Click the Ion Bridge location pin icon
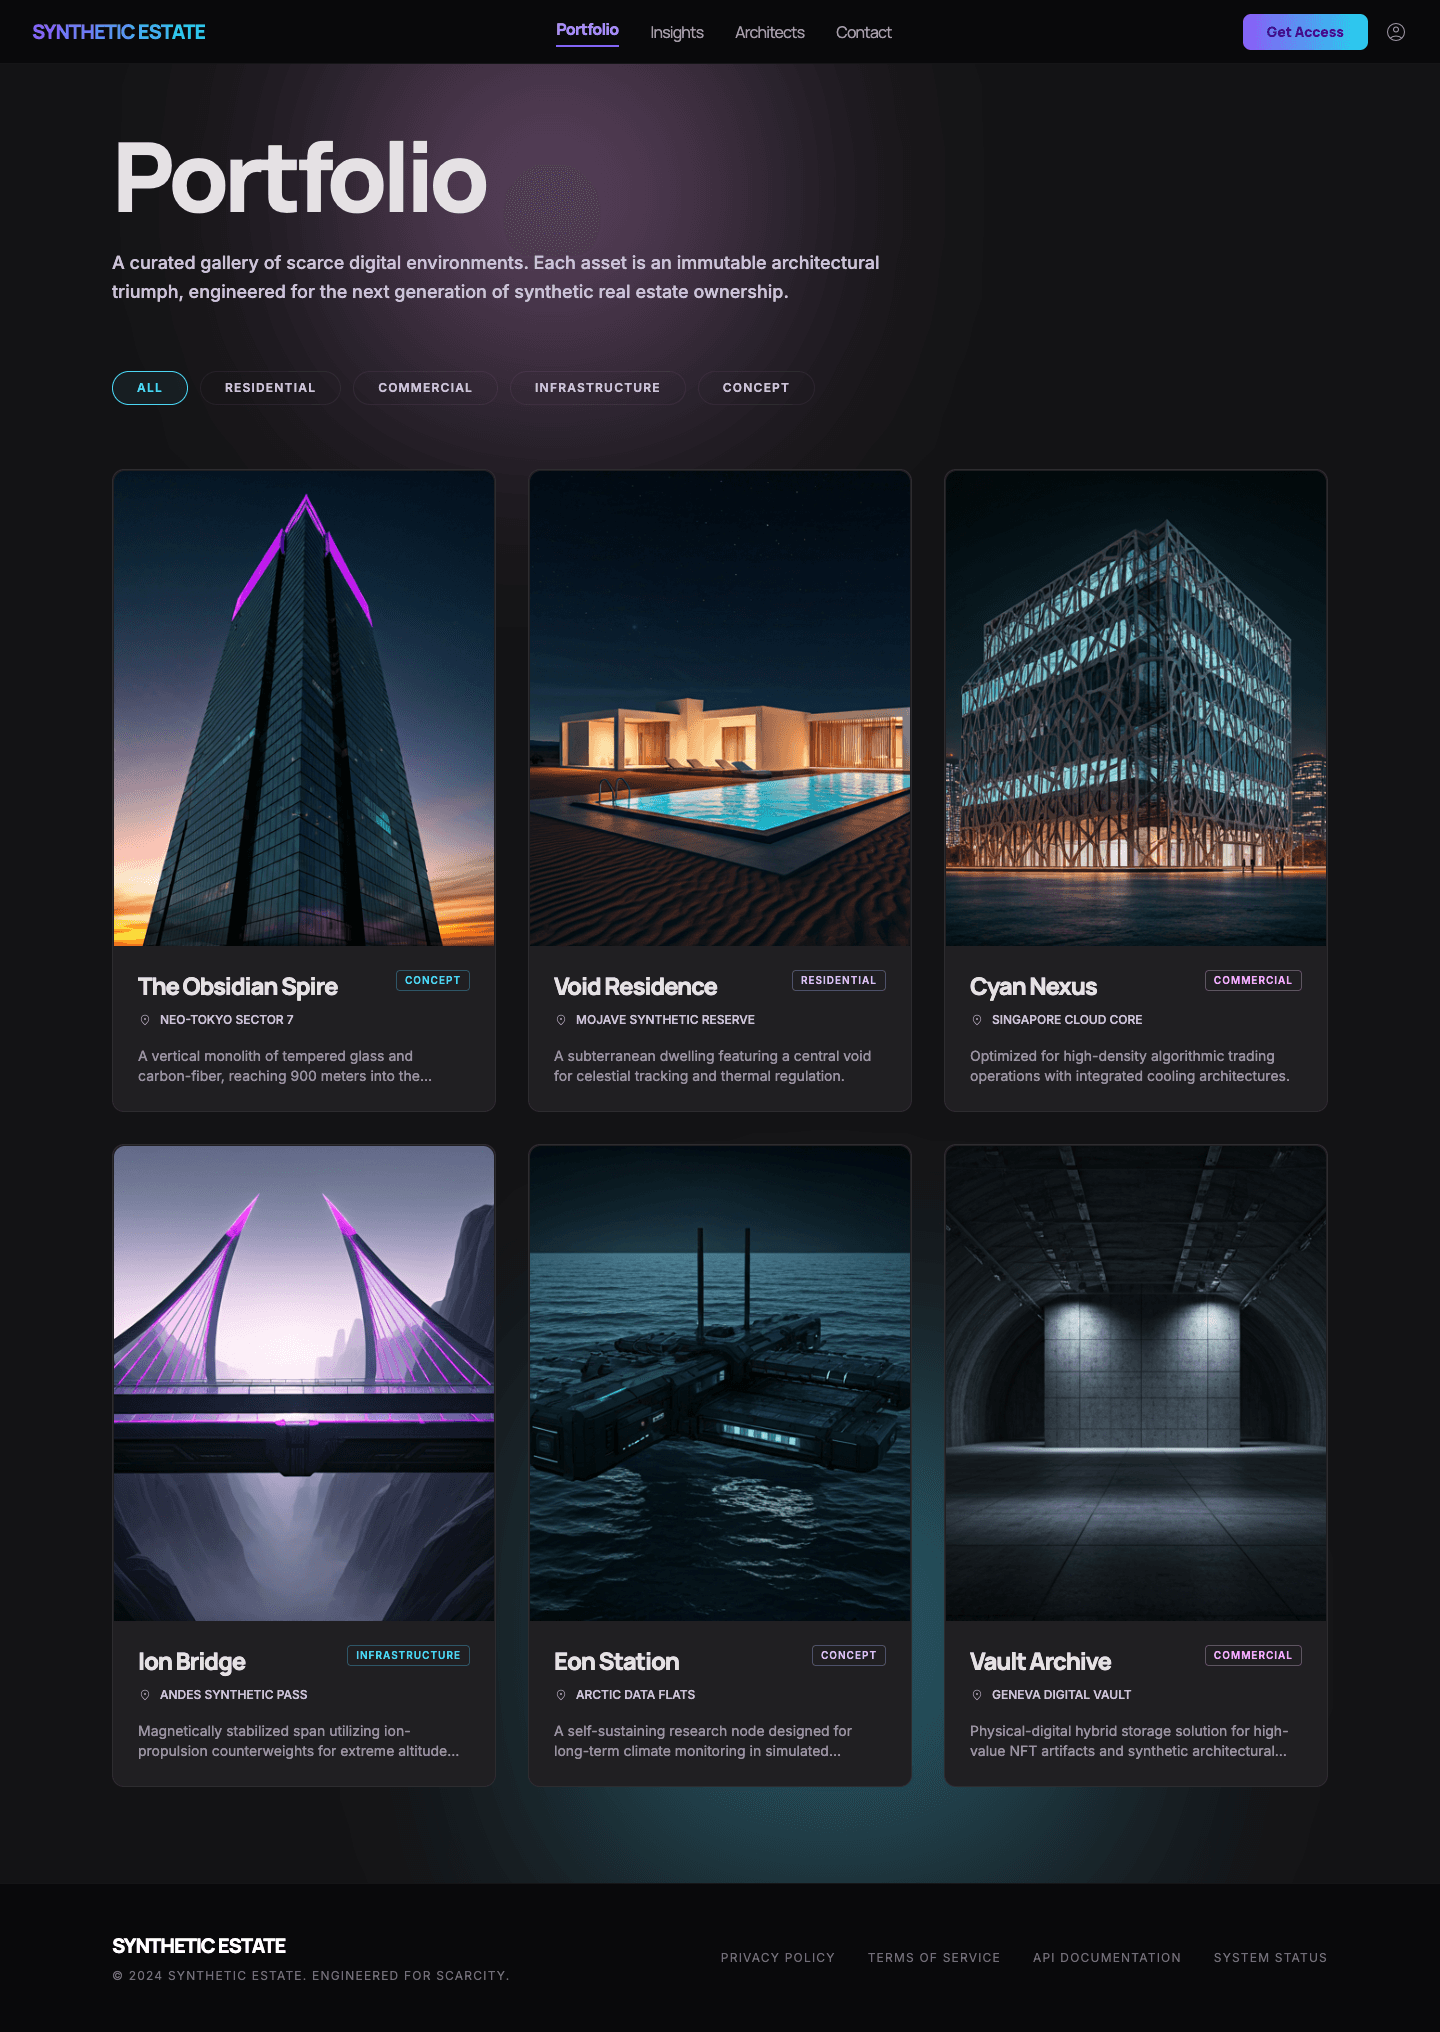Viewport: 1440px width, 2032px height. [x=145, y=1695]
